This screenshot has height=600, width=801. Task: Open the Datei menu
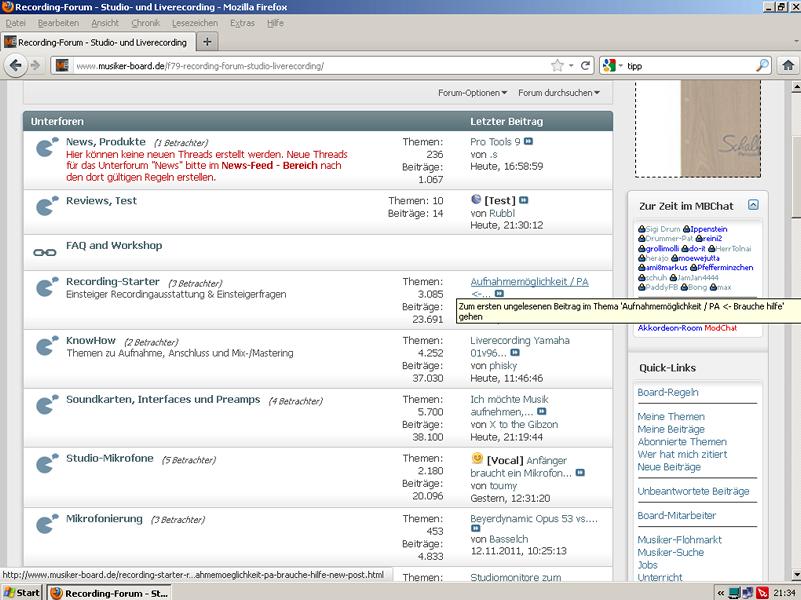click(x=15, y=23)
